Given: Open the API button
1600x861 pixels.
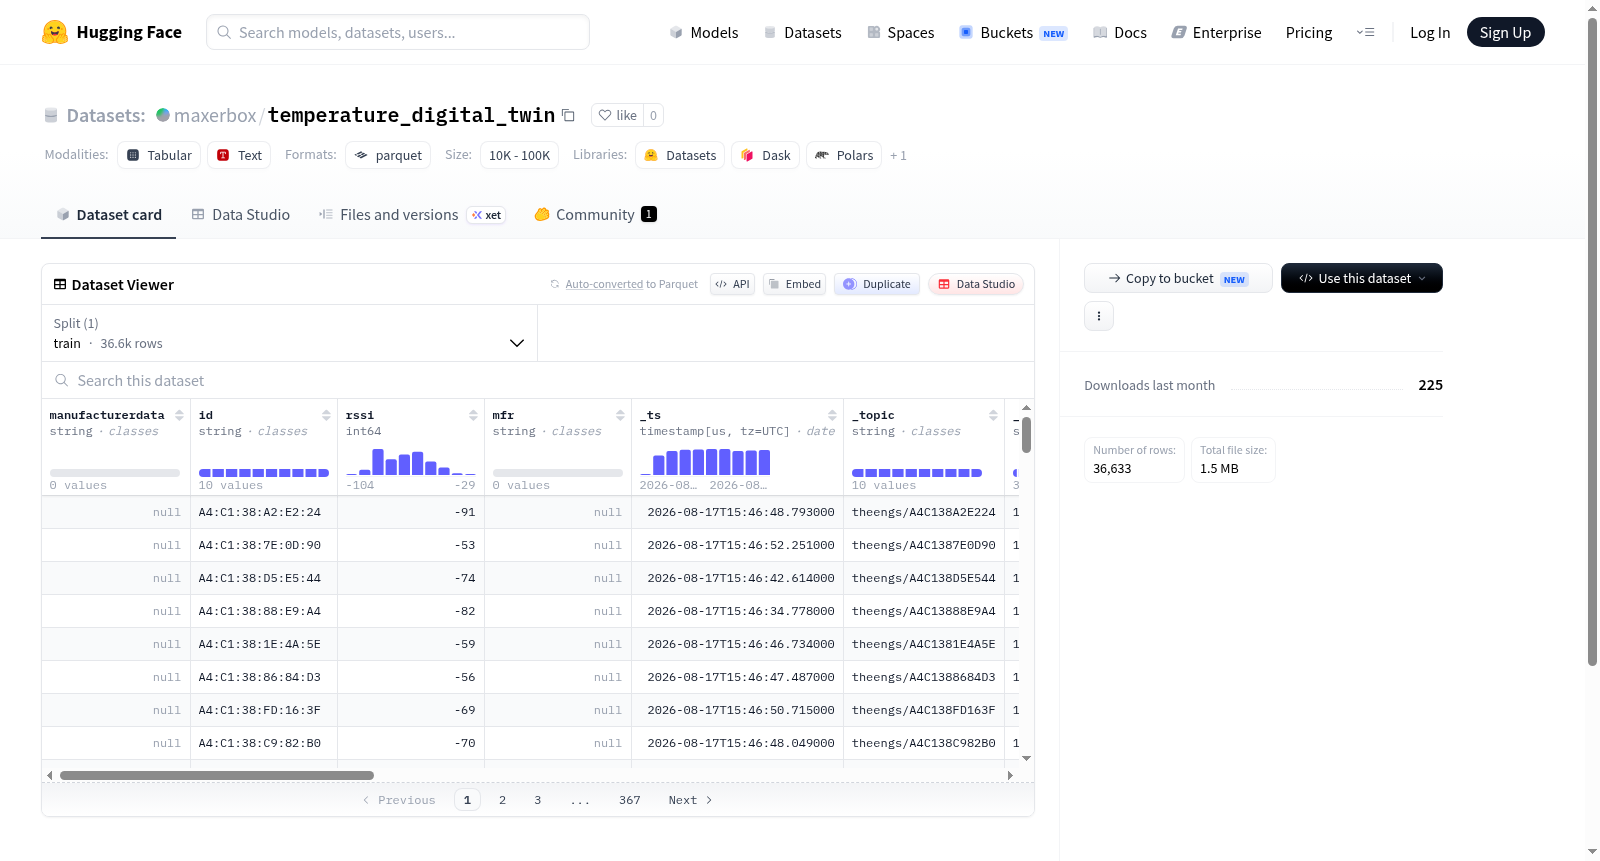Looking at the screenshot, I should 732,284.
